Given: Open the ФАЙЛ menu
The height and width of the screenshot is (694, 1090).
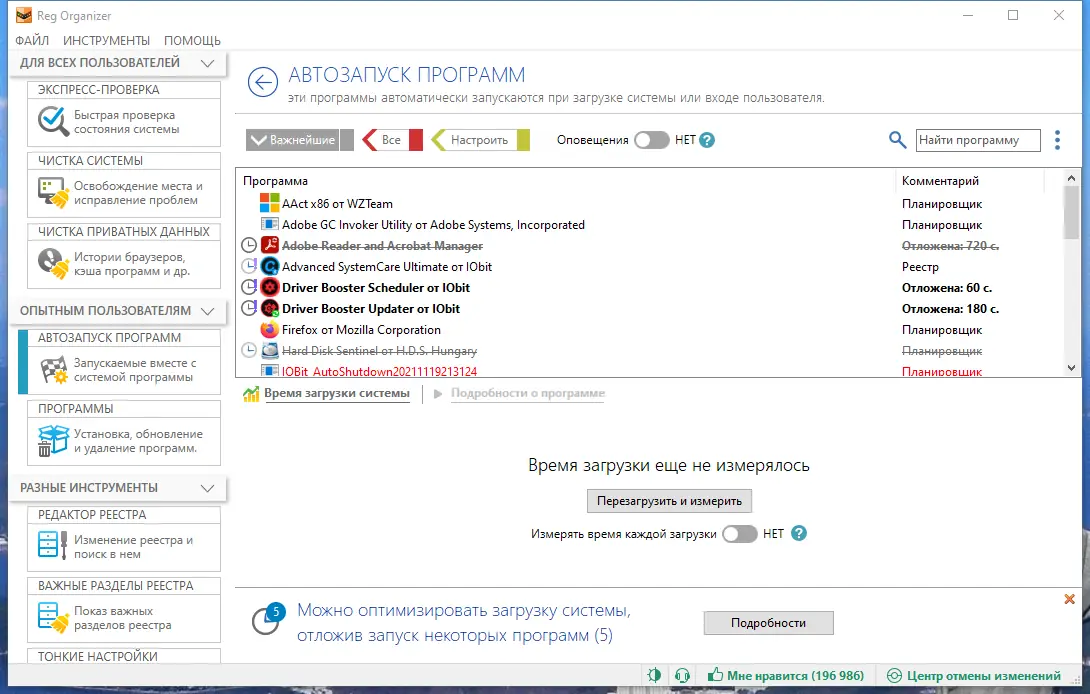Looking at the screenshot, I should 32,40.
